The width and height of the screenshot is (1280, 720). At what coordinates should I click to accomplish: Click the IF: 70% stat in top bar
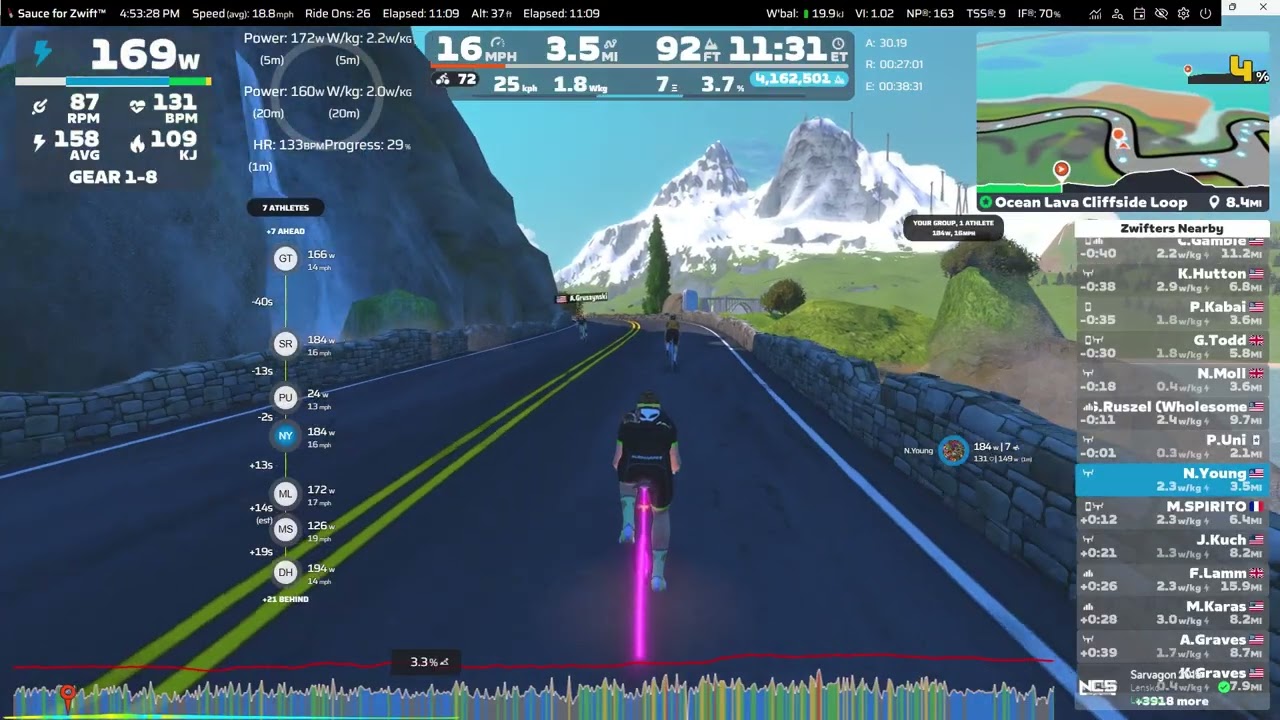[1039, 14]
